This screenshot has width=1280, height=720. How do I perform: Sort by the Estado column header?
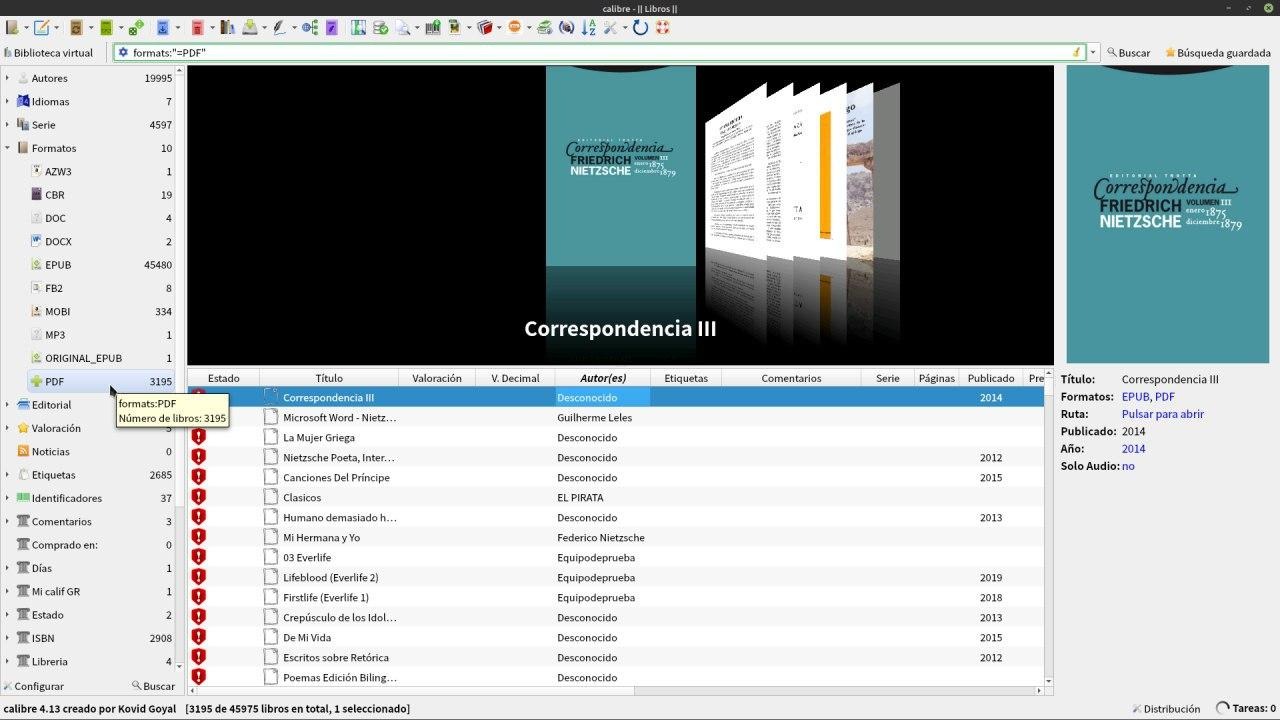[x=224, y=378]
